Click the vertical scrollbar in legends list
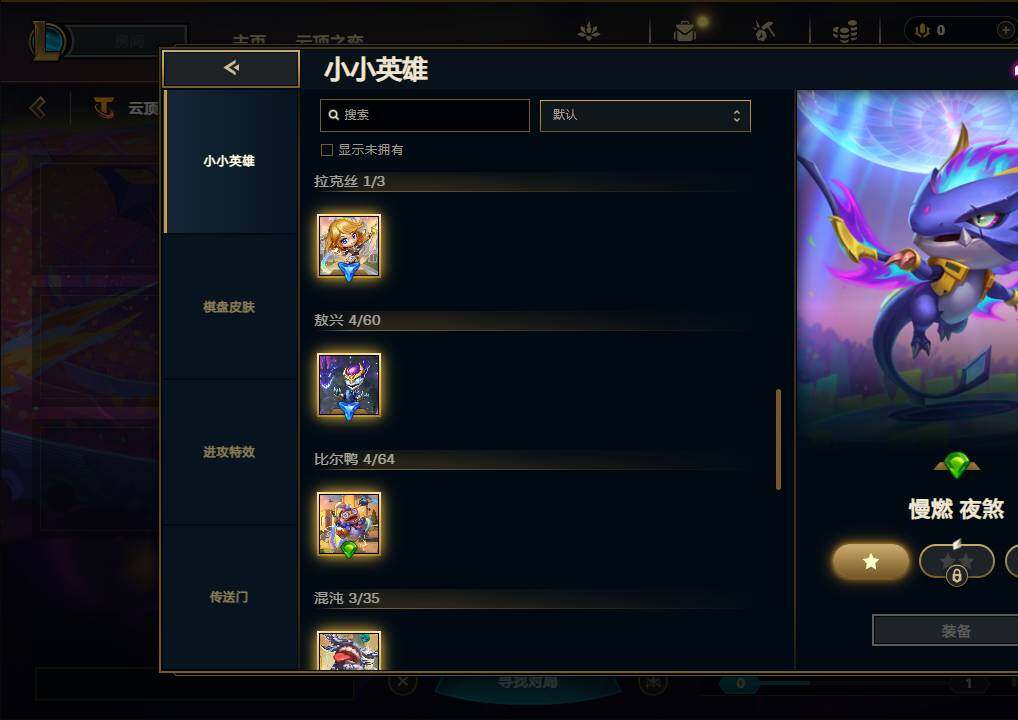This screenshot has width=1018, height=720. (778, 439)
